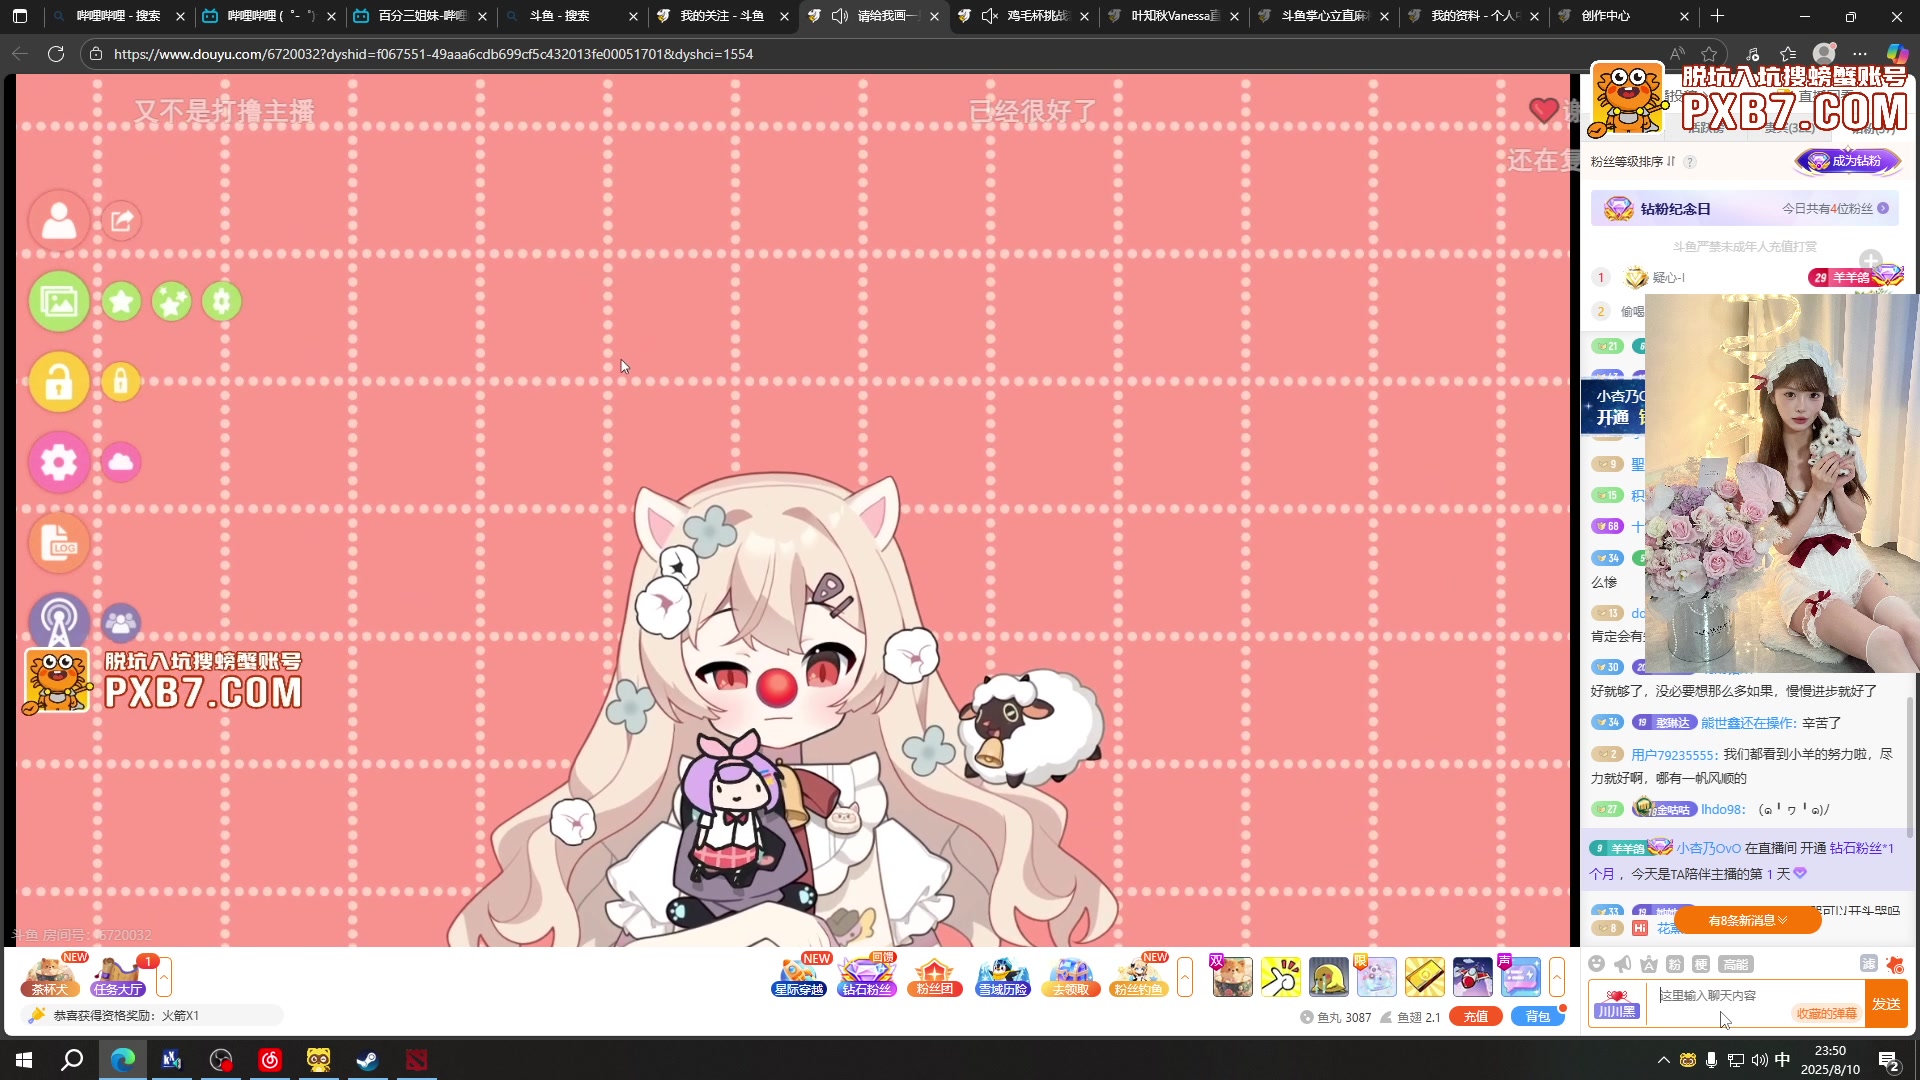Sort by 粉丝等级排序
Viewport: 1920px width, 1080px height.
pyautogui.click(x=1632, y=162)
